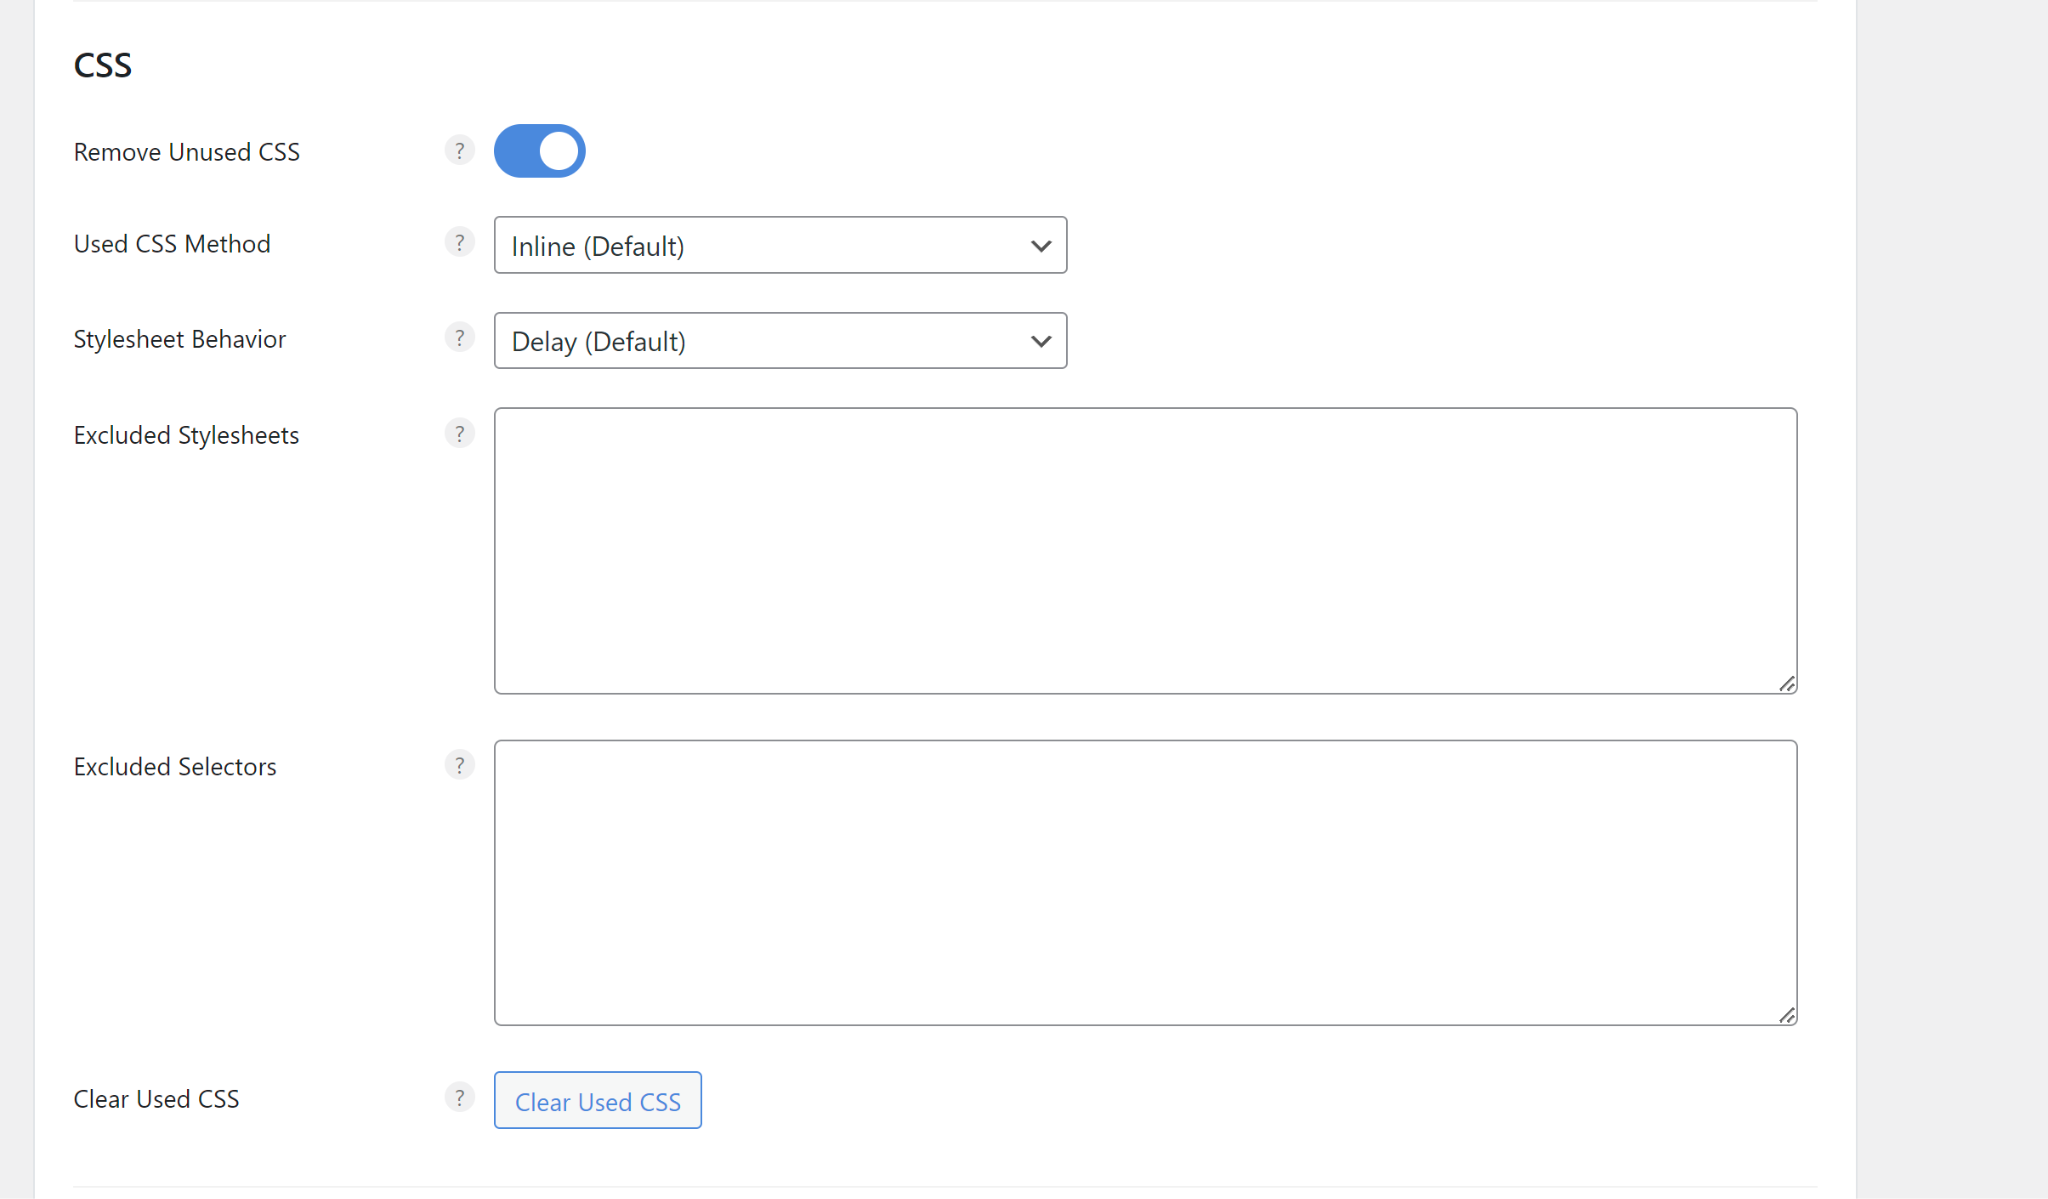The image size is (2048, 1199).
Task: Click inside the Excluded Selectors text area
Action: 1145,882
